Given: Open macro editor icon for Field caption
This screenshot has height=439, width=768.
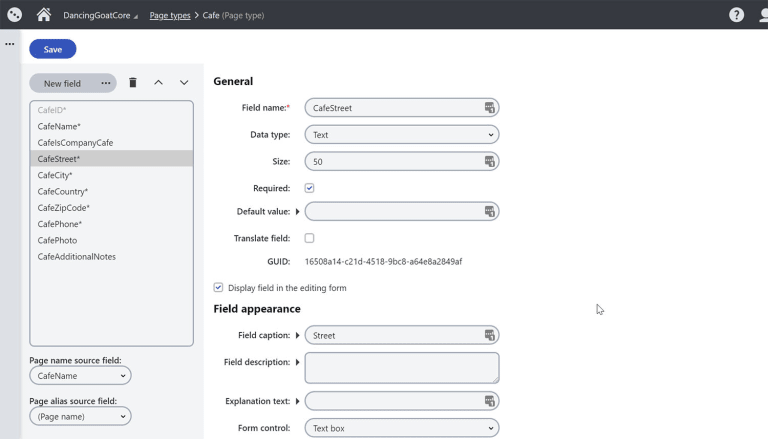Looking at the screenshot, I should (489, 335).
